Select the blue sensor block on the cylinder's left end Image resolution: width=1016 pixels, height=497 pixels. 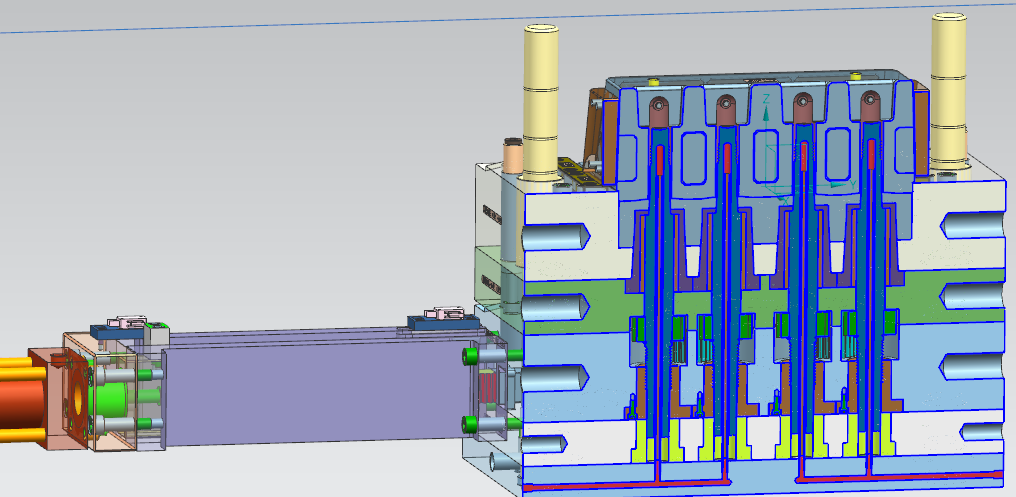click(117, 330)
